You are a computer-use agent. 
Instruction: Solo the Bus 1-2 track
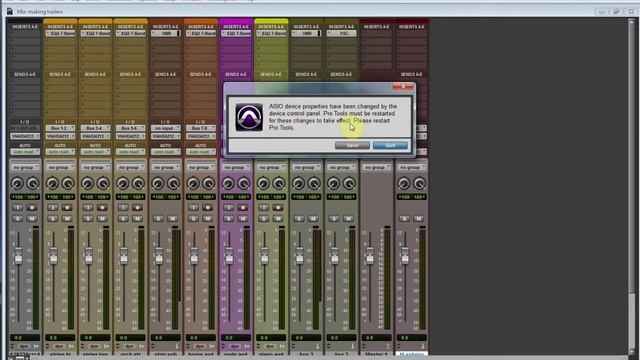53,219
